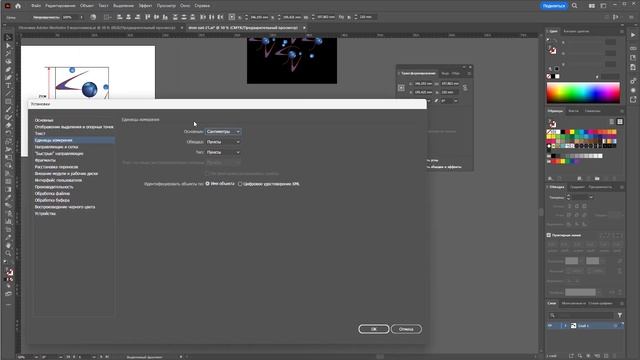Expand the layer row in Layers panel
The height and width of the screenshot is (360, 640).
point(566,326)
